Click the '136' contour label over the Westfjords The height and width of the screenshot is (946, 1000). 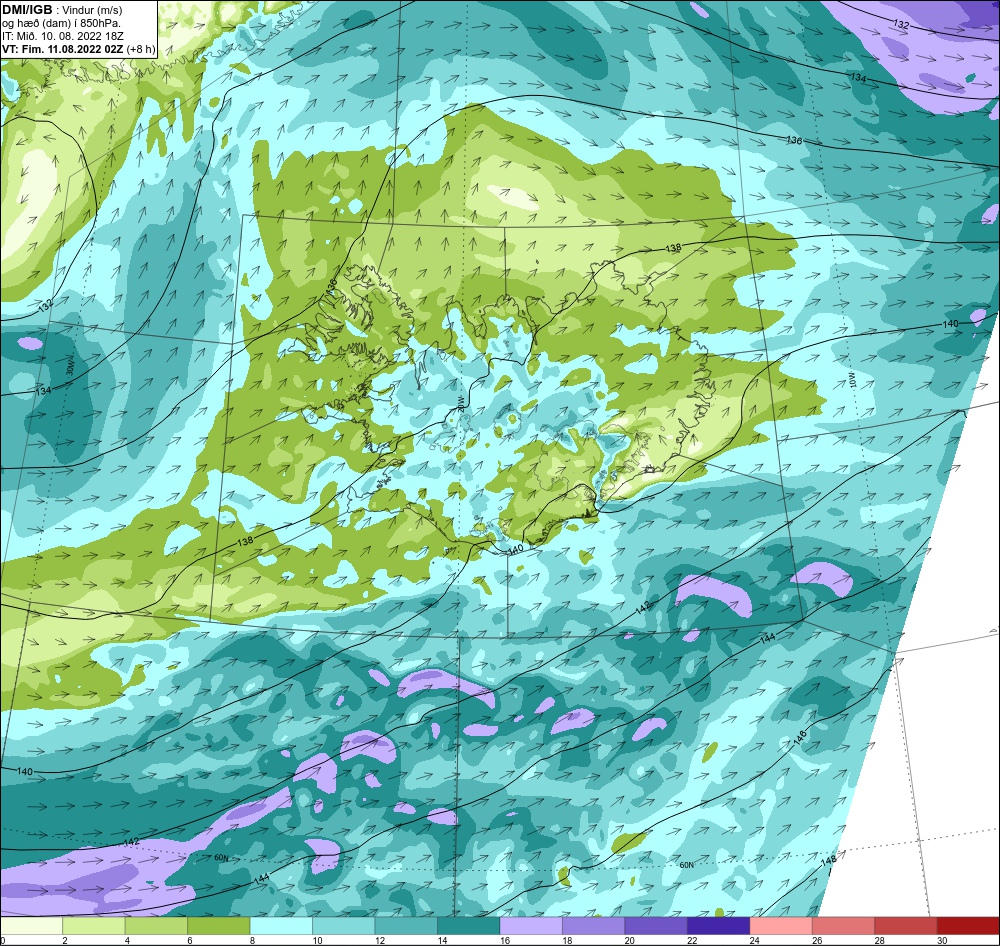pyautogui.click(x=330, y=286)
